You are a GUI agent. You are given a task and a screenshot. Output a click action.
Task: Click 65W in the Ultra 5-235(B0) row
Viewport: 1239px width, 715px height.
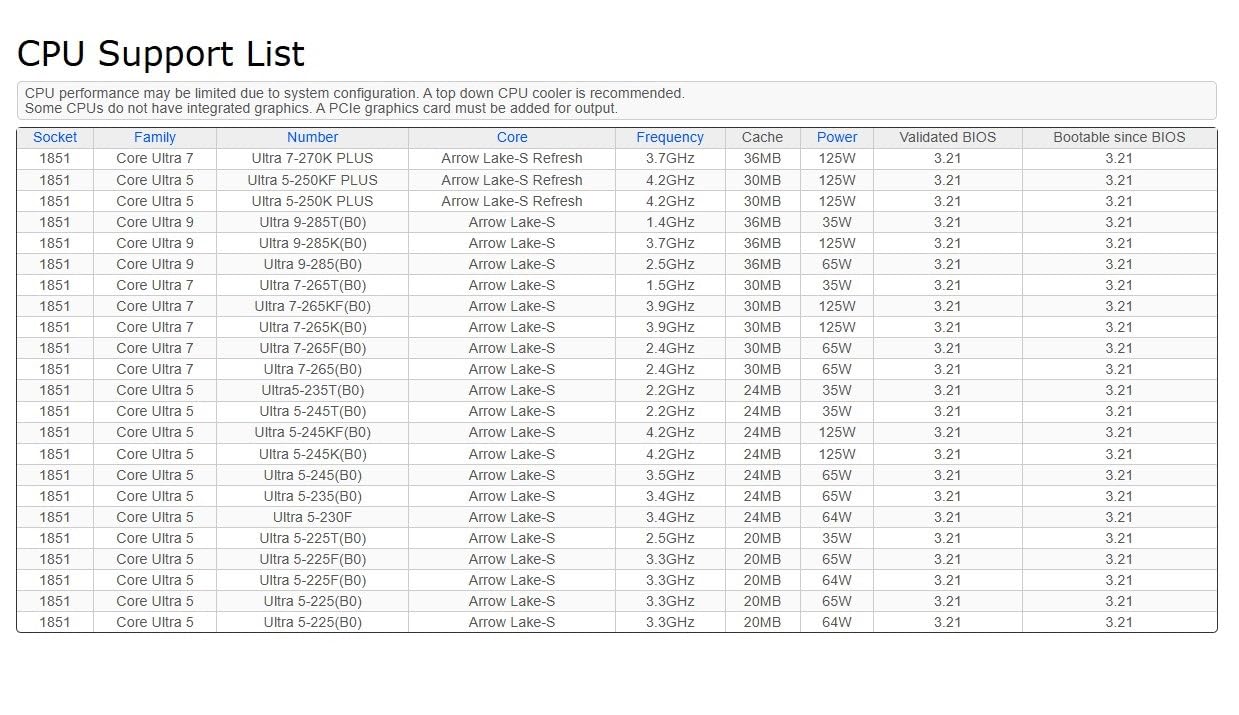click(837, 496)
